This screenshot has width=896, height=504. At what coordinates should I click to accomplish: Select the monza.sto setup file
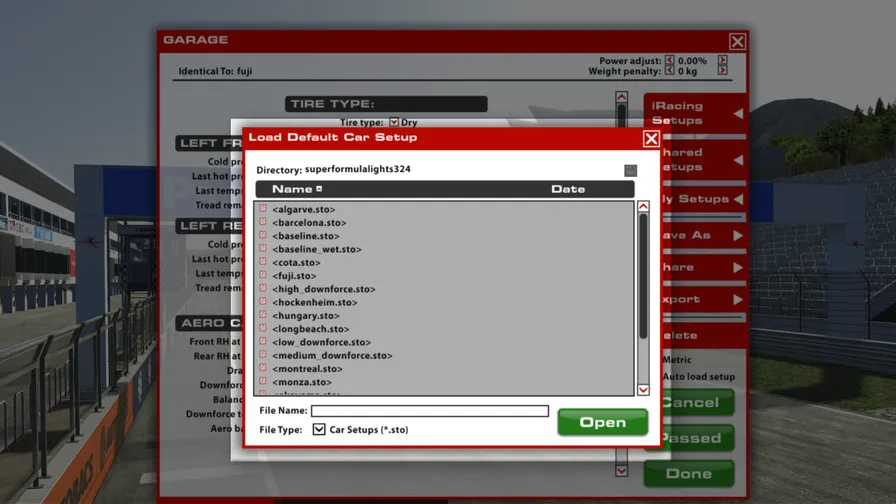pos(302,382)
